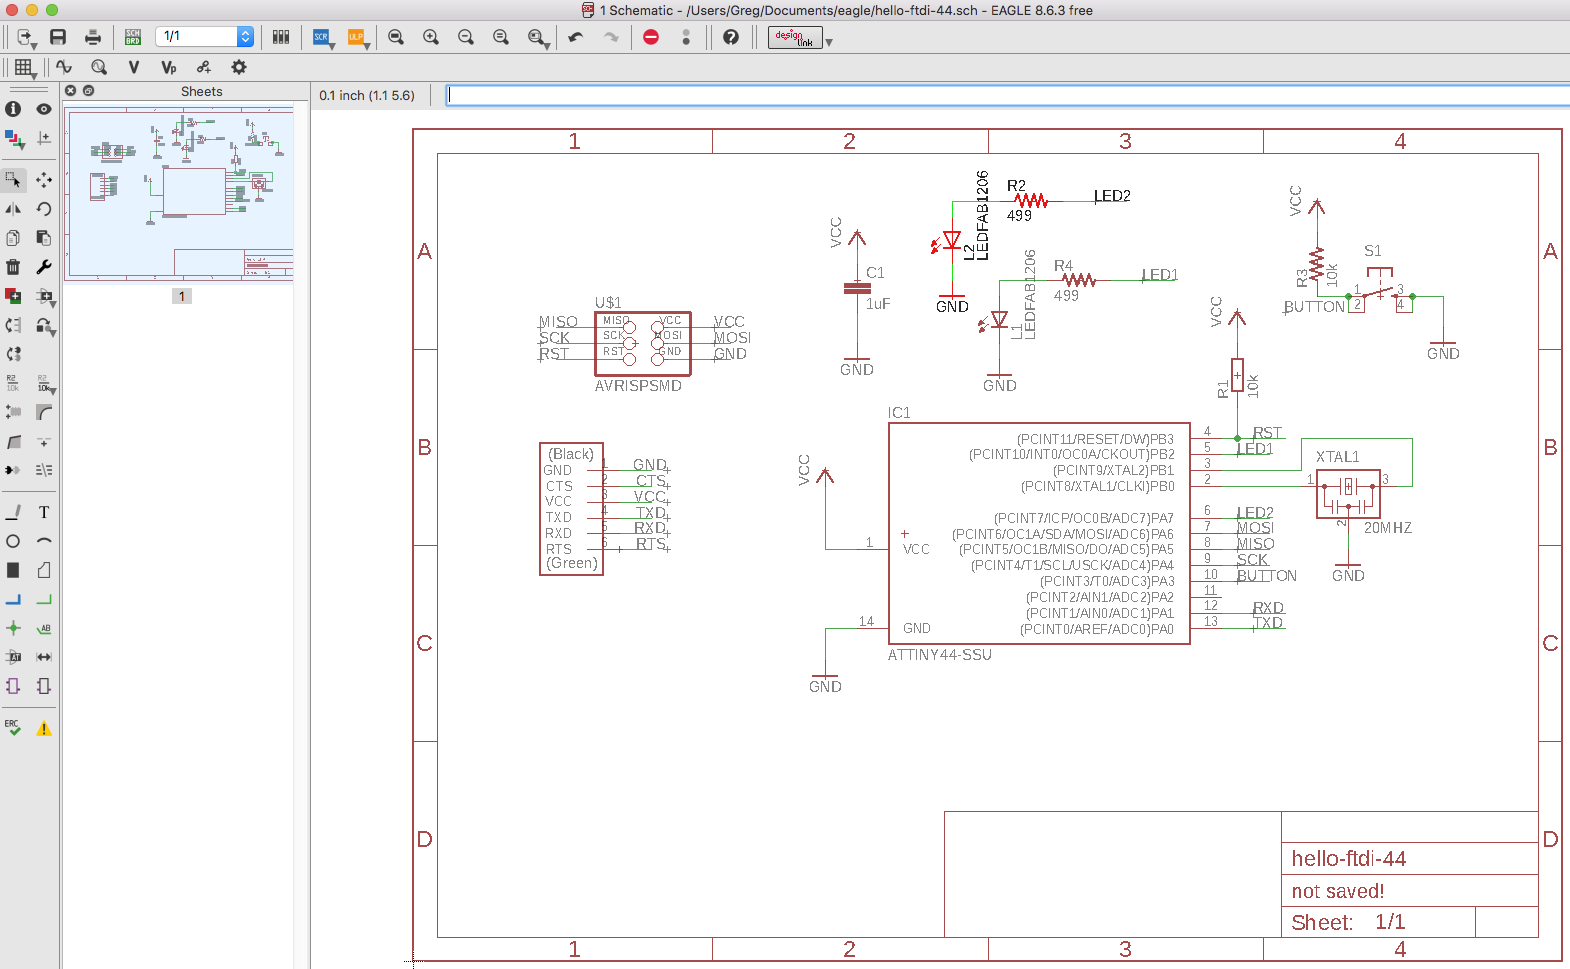Open the ULP run dropdown

(357, 37)
